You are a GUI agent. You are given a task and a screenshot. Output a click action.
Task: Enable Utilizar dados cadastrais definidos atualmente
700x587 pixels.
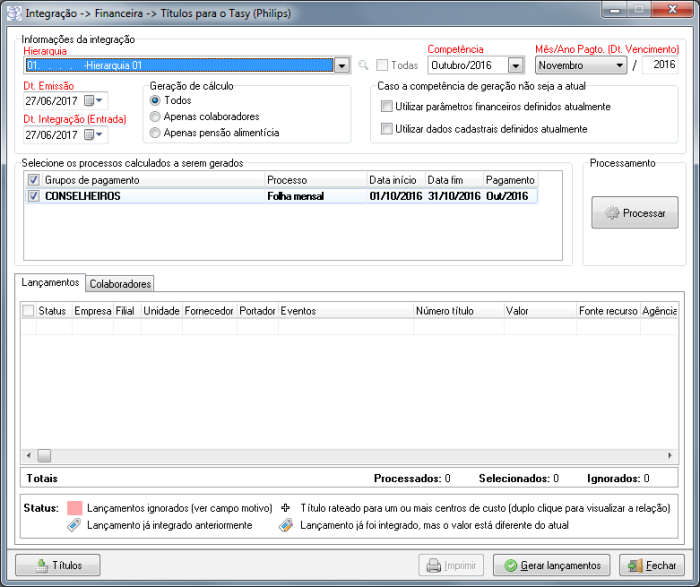click(387, 129)
